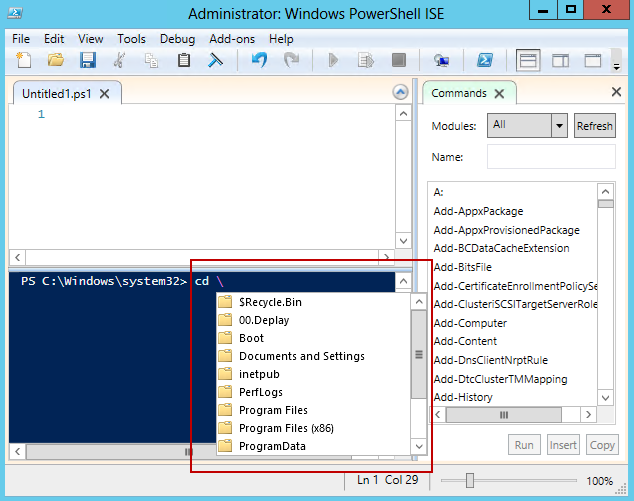Start PowerShell.exe with the blue console icon
This screenshot has height=501, width=634.
[x=484, y=61]
